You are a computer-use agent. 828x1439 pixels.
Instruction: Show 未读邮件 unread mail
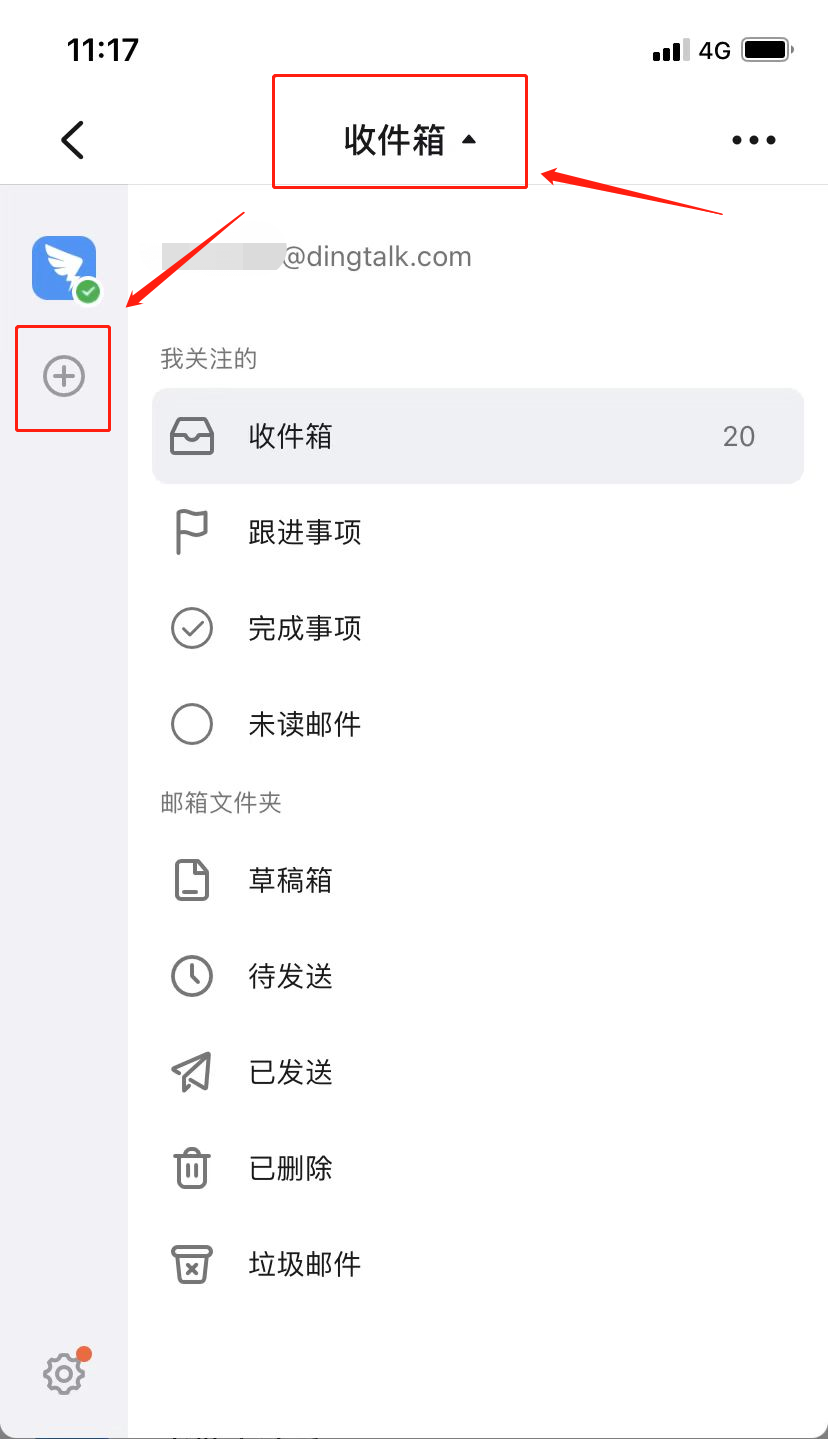(x=304, y=724)
